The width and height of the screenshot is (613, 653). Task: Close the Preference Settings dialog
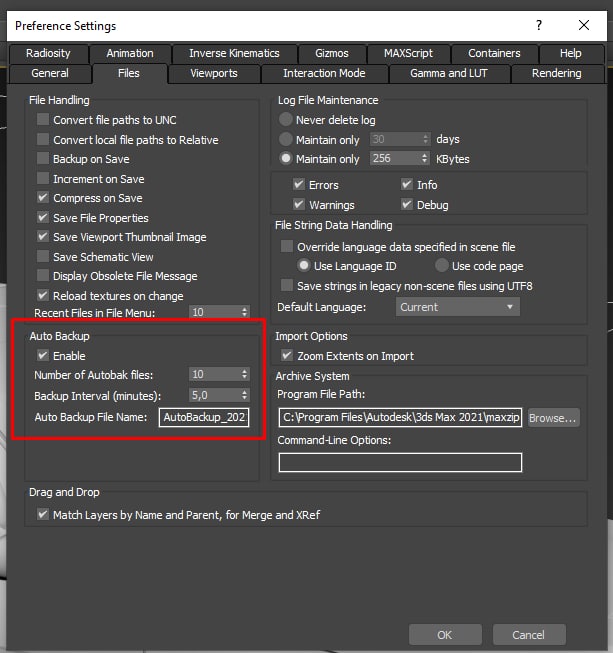[x=584, y=25]
